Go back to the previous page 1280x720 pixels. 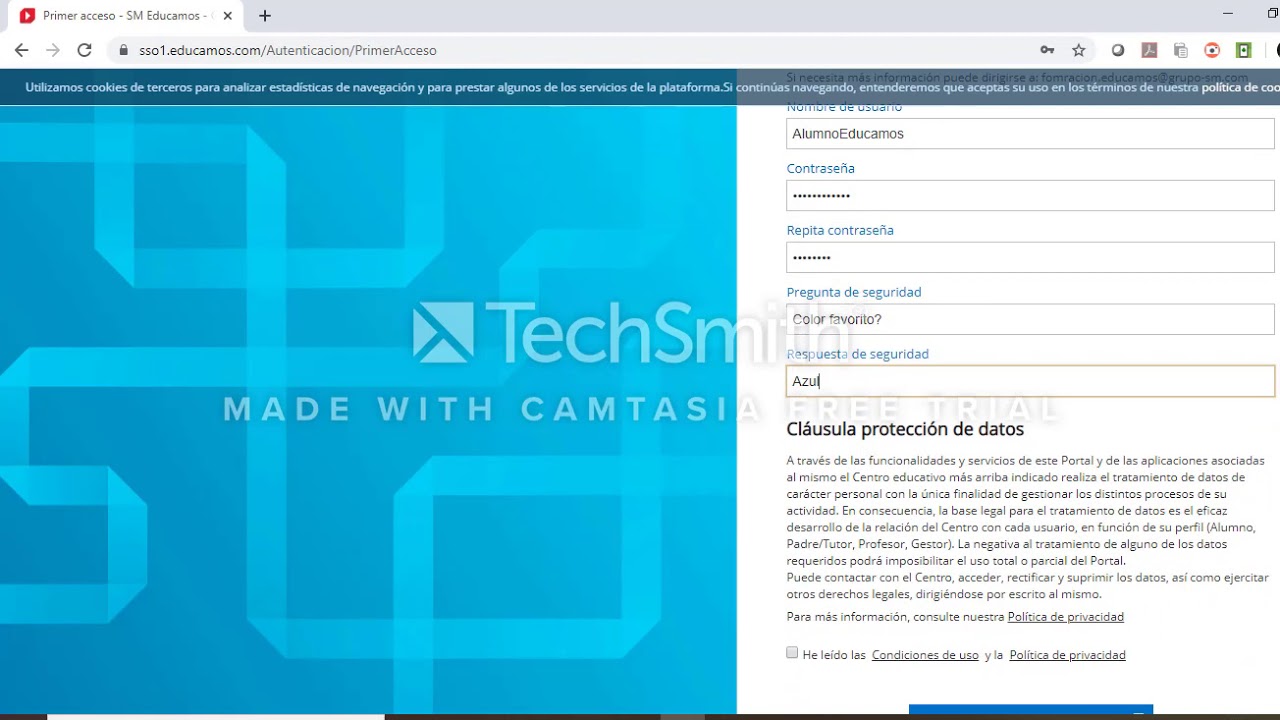coord(21,50)
